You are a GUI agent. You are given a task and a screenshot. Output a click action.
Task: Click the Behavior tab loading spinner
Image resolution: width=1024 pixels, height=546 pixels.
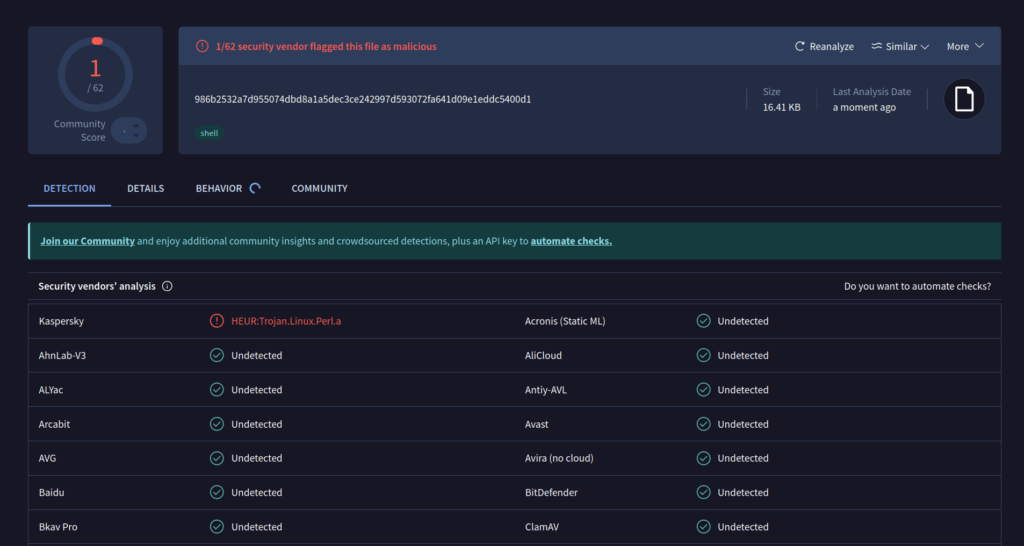[x=255, y=188]
